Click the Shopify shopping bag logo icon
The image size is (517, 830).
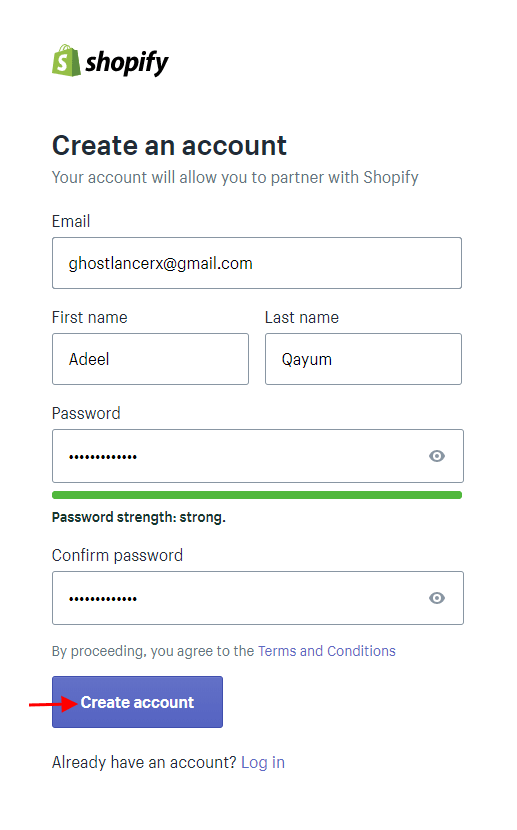tap(66, 60)
